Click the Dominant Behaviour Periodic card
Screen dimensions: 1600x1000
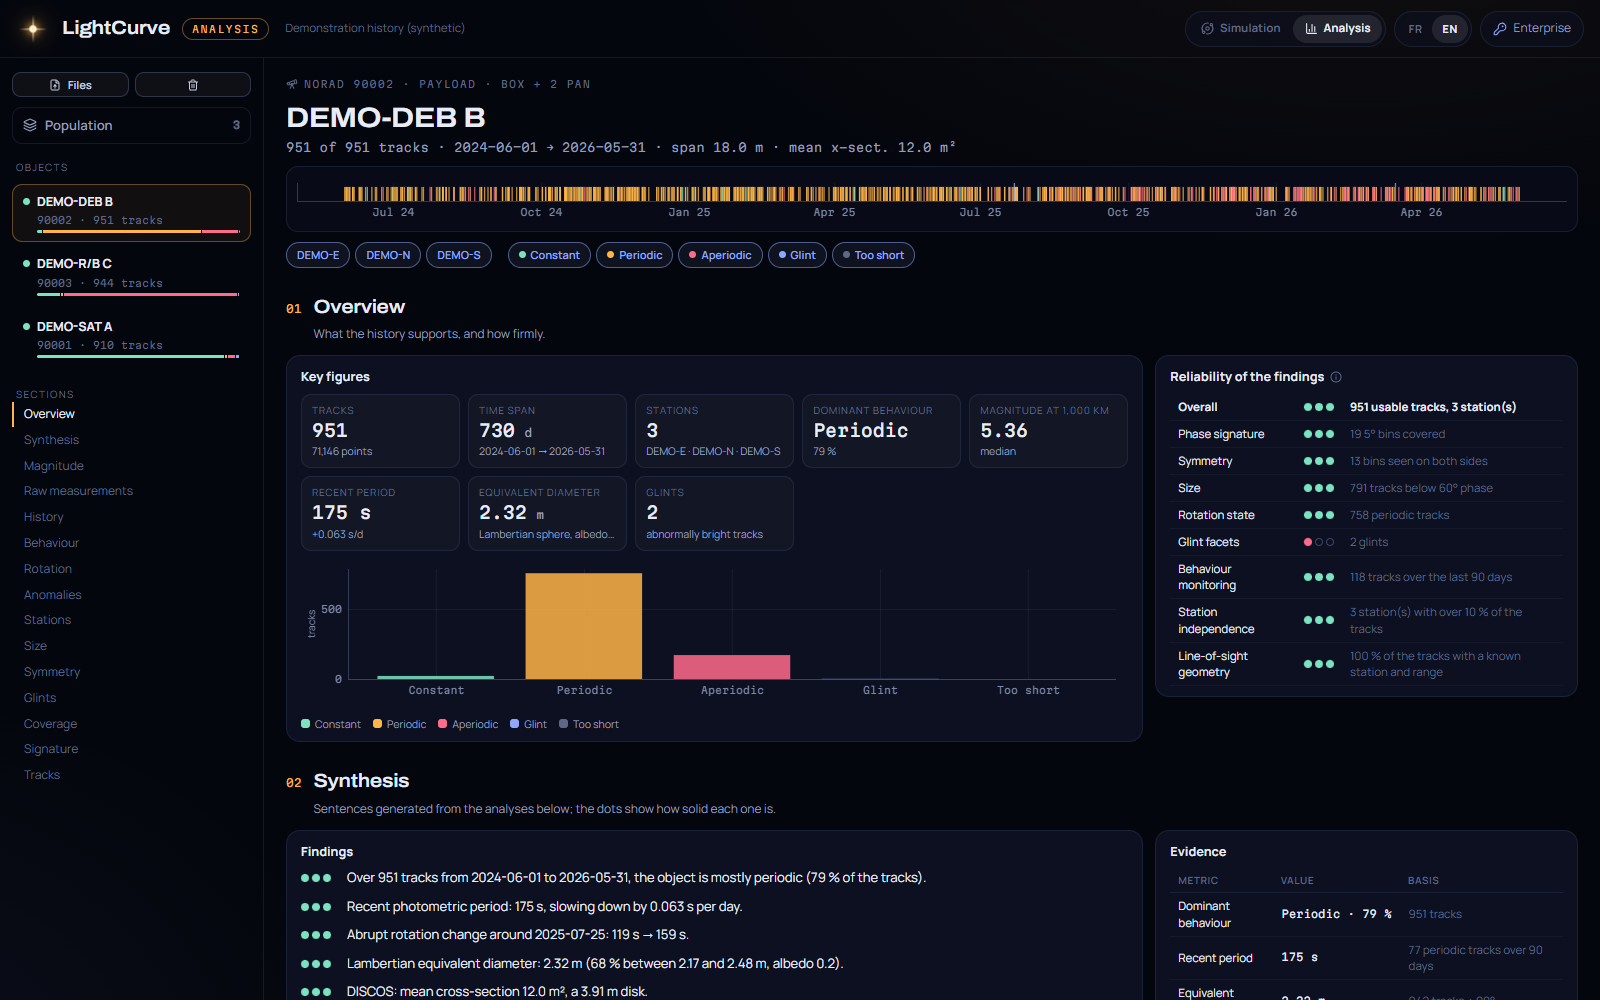tap(881, 431)
